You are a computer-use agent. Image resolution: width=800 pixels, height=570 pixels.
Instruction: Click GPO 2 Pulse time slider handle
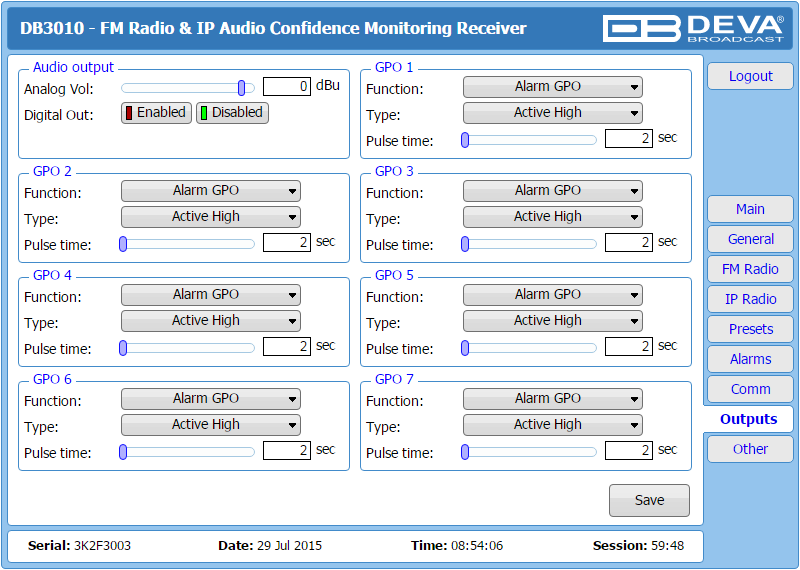(123, 244)
